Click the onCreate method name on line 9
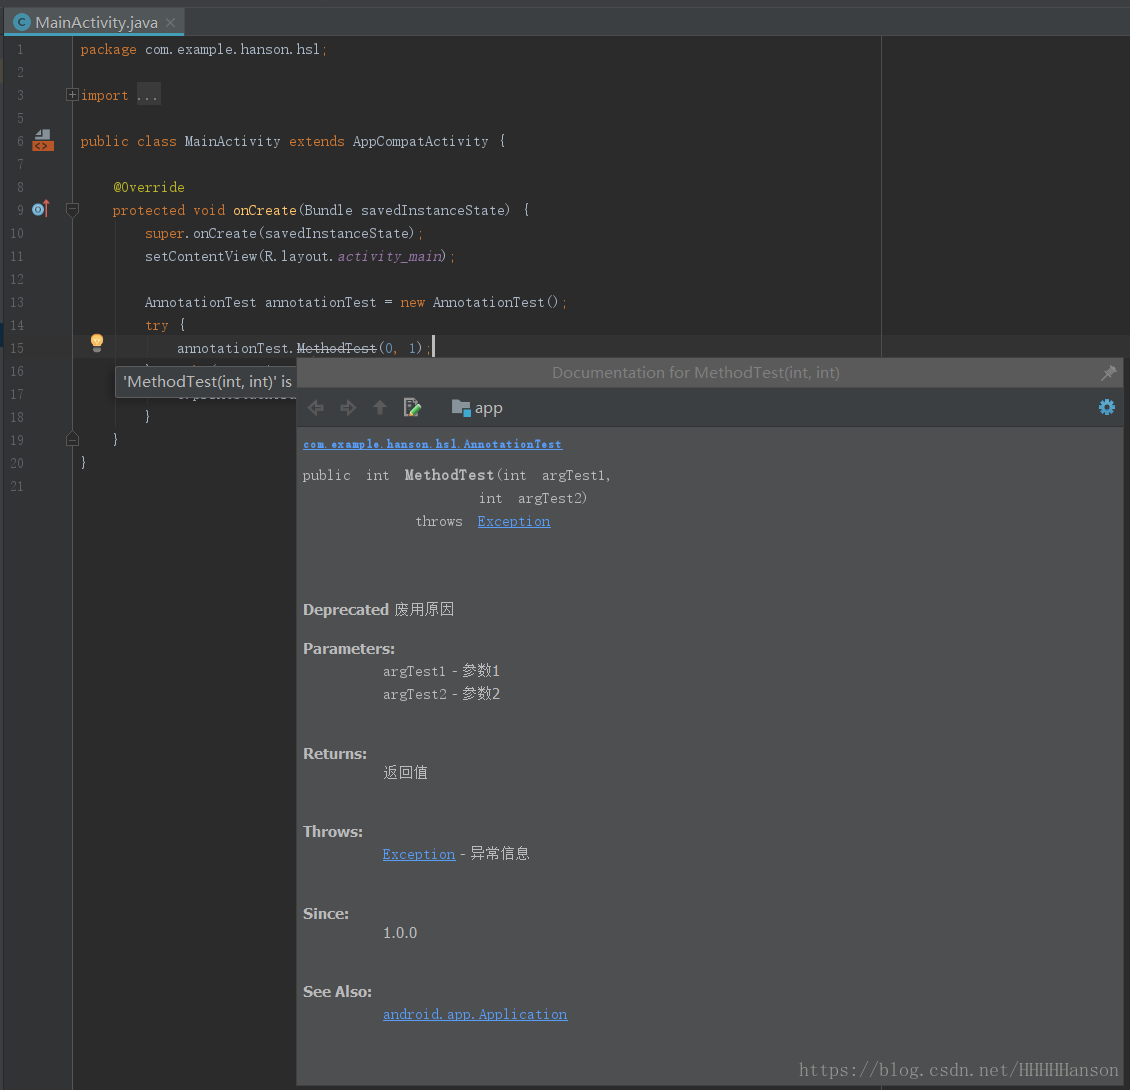The image size is (1130, 1090). click(264, 211)
